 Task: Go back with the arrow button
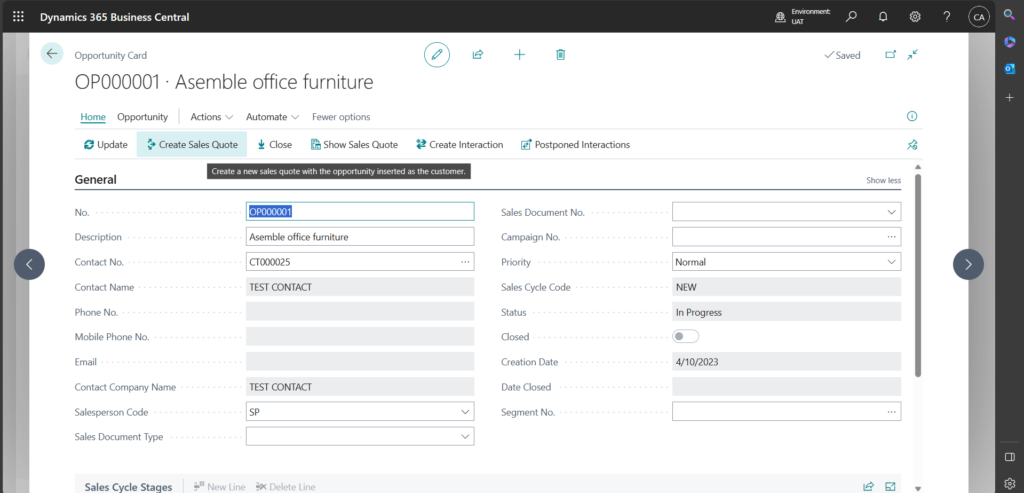pyautogui.click(x=52, y=54)
